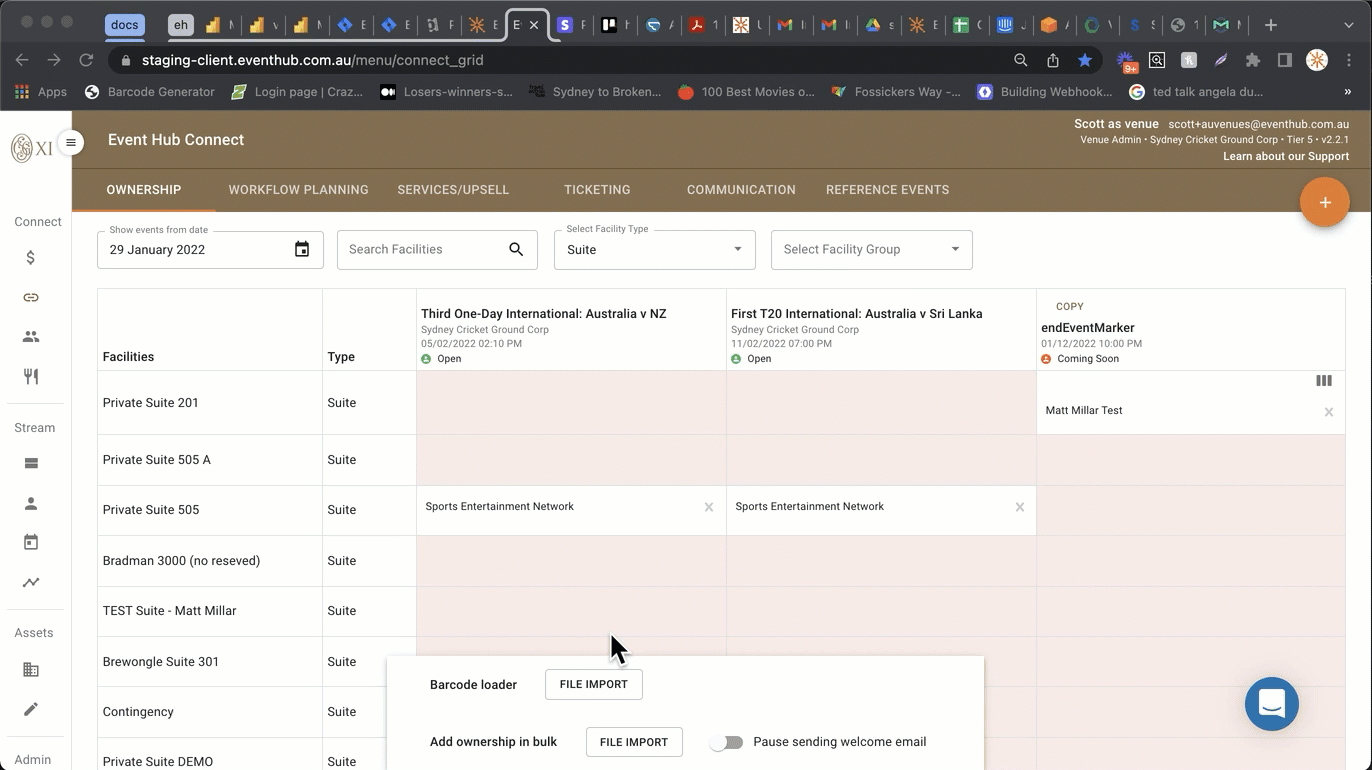1372x770 pixels.
Task: Bookmark page with browser star icon
Action: tap(1085, 60)
